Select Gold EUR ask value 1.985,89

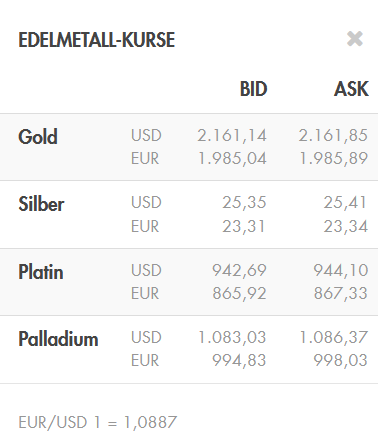point(334,158)
